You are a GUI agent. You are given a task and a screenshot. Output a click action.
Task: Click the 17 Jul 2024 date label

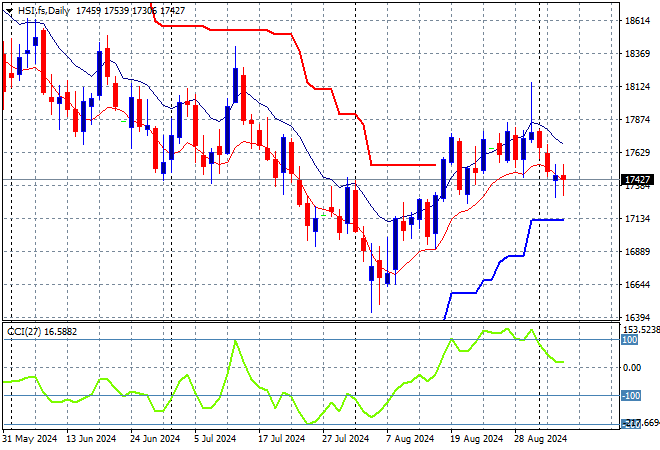[x=281, y=439]
